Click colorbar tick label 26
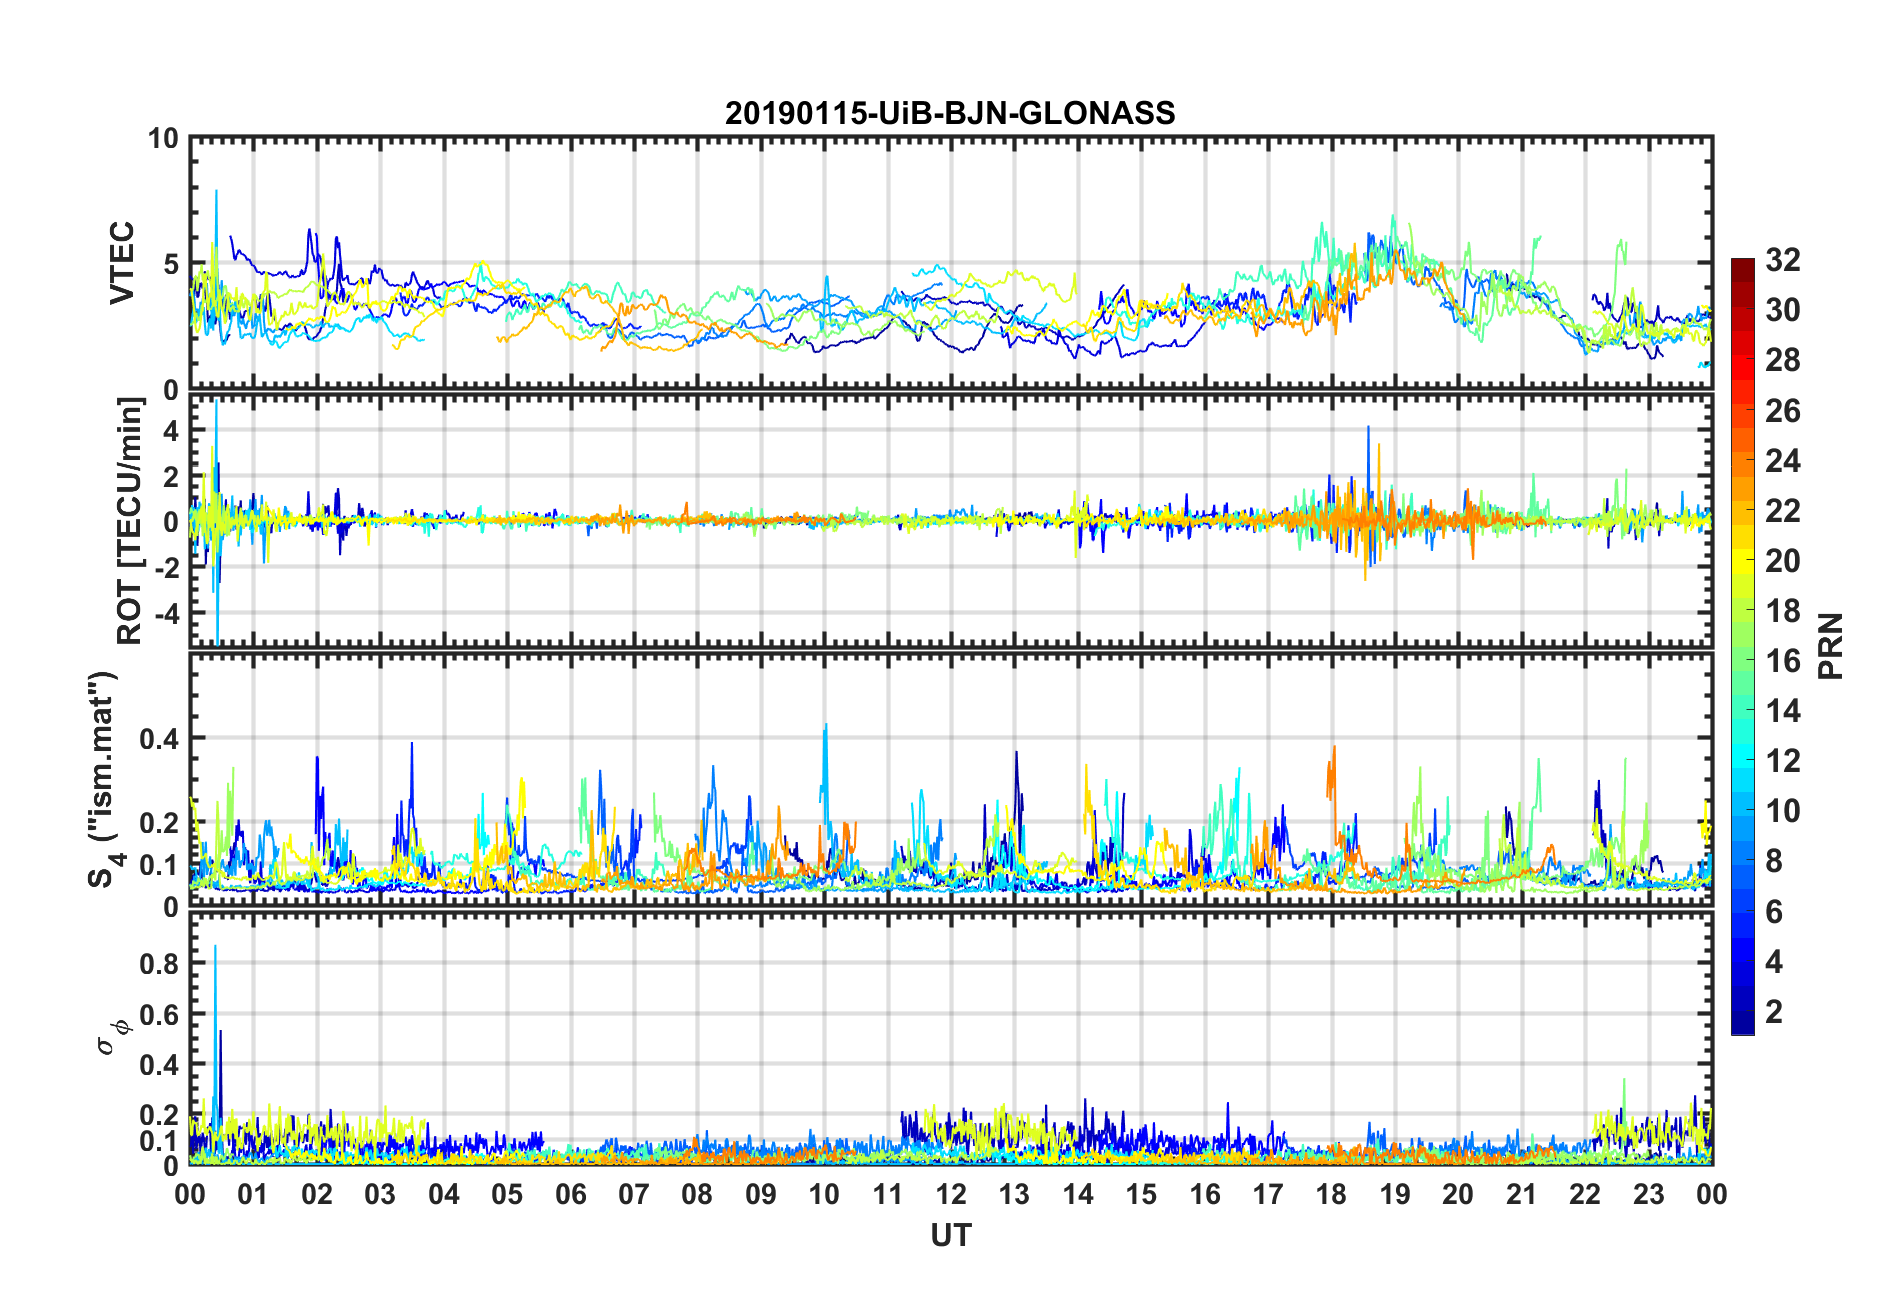The image size is (1902, 1292). (1783, 410)
